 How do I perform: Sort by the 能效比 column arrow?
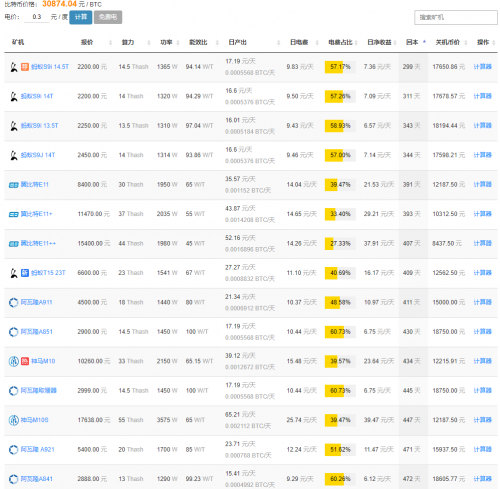[x=217, y=42]
